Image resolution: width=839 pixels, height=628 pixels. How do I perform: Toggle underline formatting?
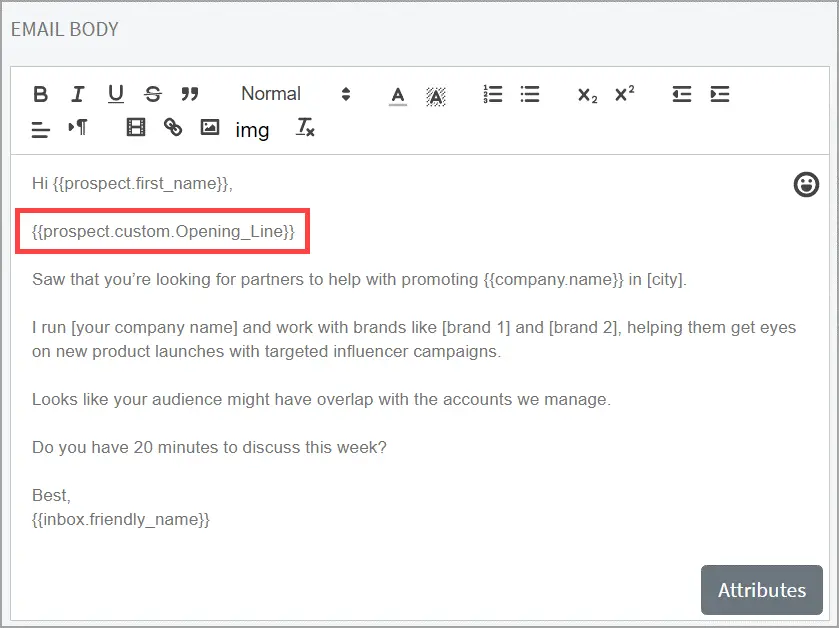click(116, 94)
